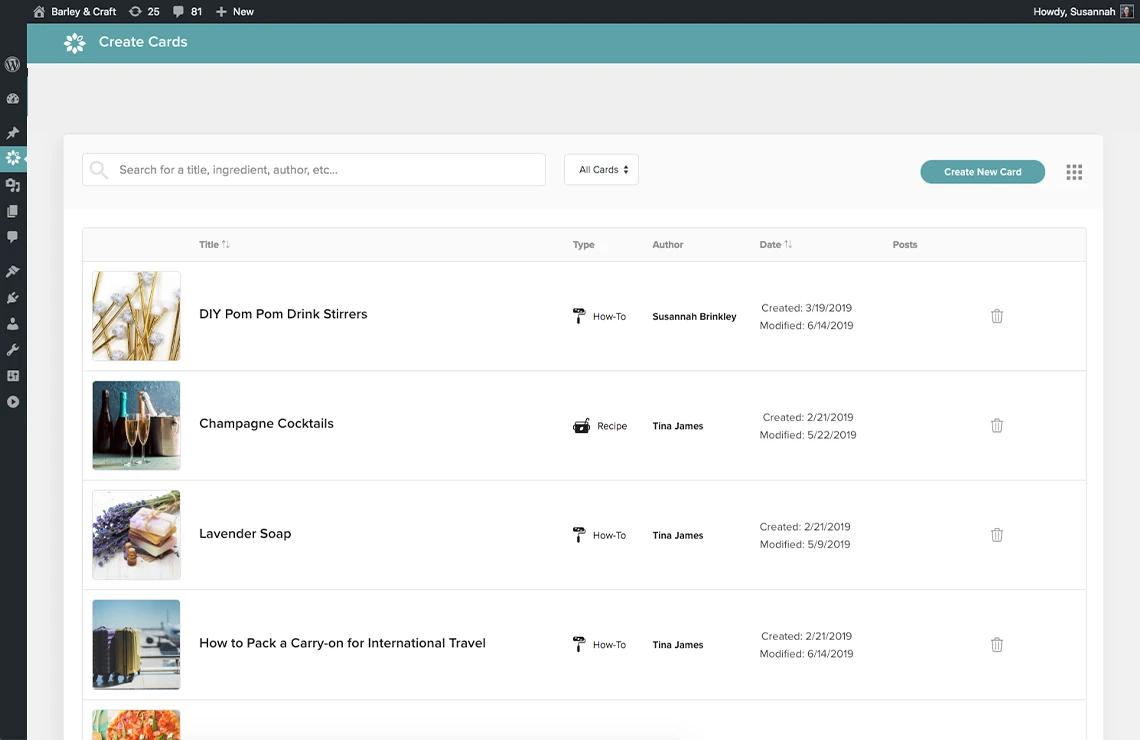Viewport: 1140px width, 740px height.
Task: Open the DIY Pom Pom Drink Stirrers title
Action: 283,314
